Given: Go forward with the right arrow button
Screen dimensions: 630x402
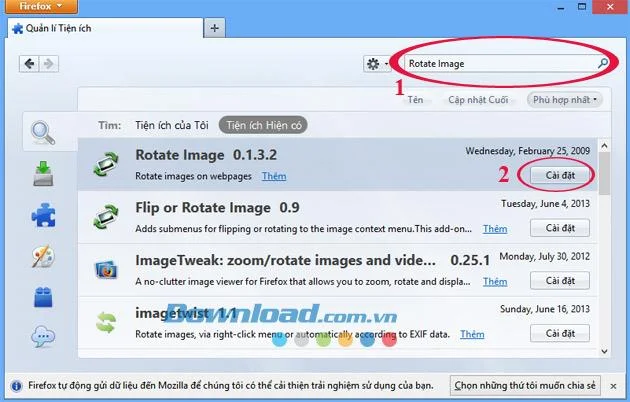Looking at the screenshot, I should (49, 63).
